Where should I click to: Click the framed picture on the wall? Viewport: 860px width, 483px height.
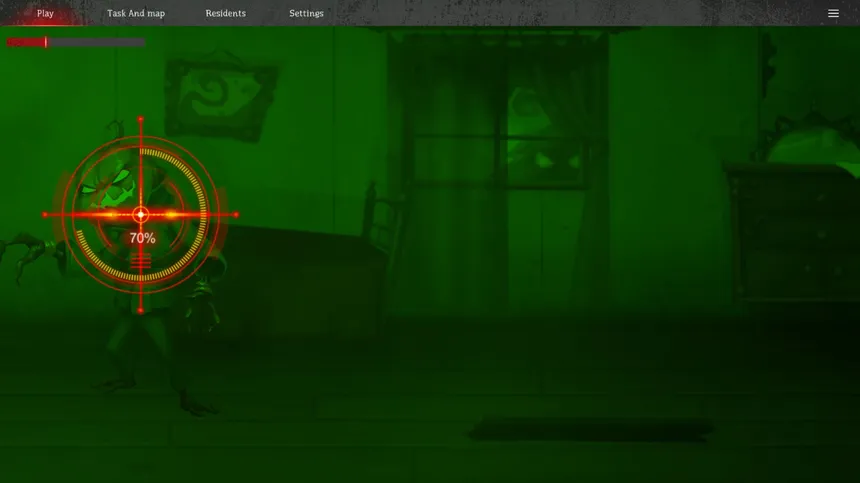pyautogui.click(x=220, y=98)
